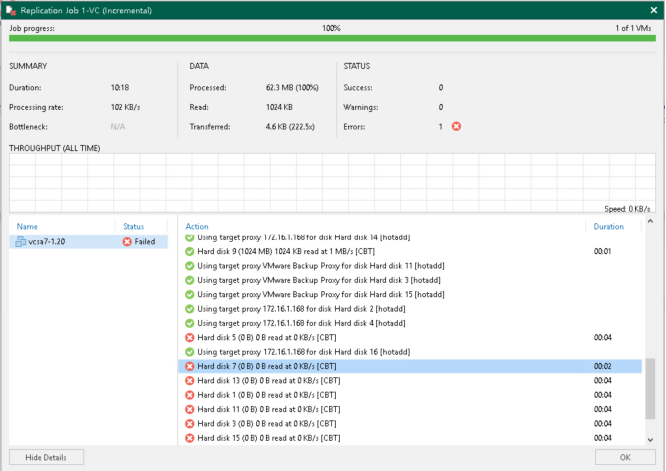Click the Action column header
Screen dimensions: 666x471
coord(197,226)
